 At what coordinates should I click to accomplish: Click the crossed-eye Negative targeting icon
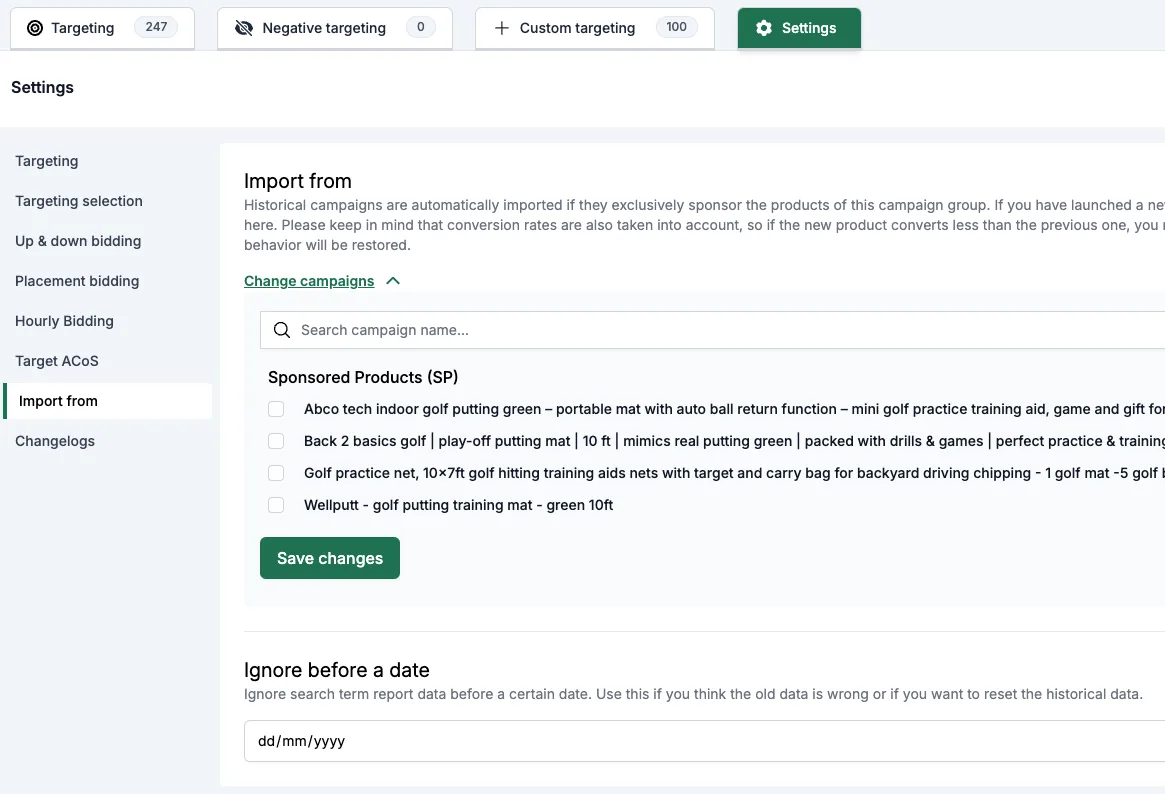click(x=244, y=28)
